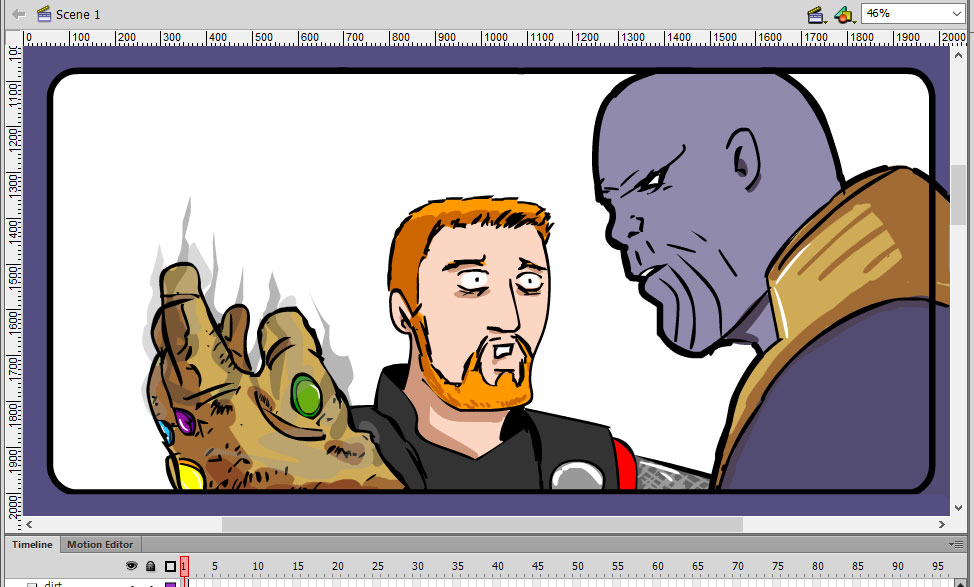The image size is (974, 587).
Task: Open the Edit Symbols menu icon
Action: tap(844, 14)
